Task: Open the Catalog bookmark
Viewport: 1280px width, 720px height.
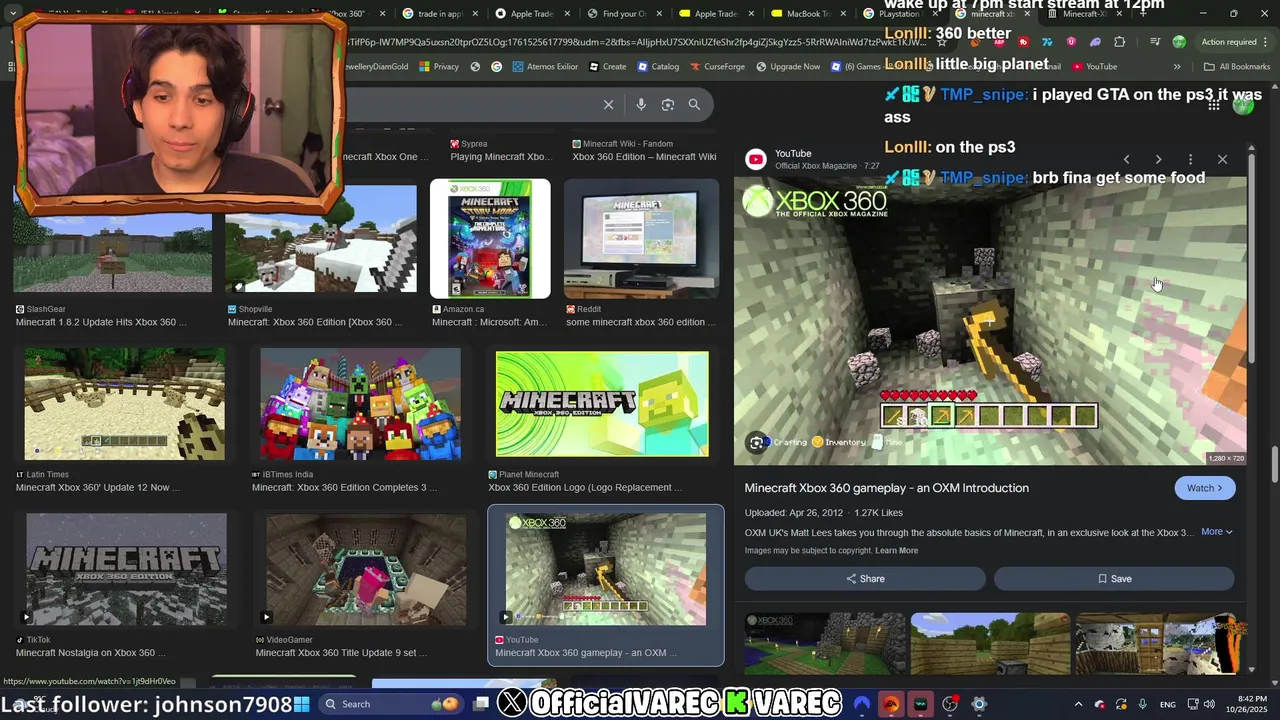Action: point(657,67)
